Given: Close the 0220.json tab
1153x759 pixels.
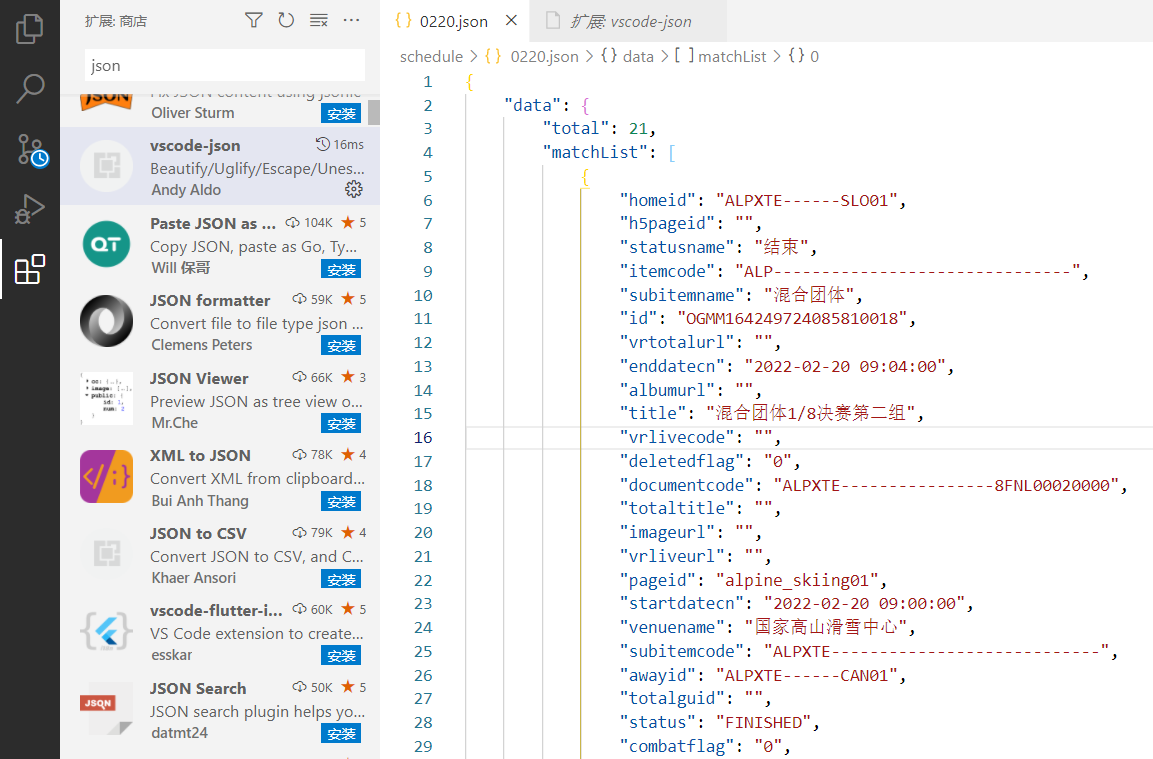Looking at the screenshot, I should 511,21.
